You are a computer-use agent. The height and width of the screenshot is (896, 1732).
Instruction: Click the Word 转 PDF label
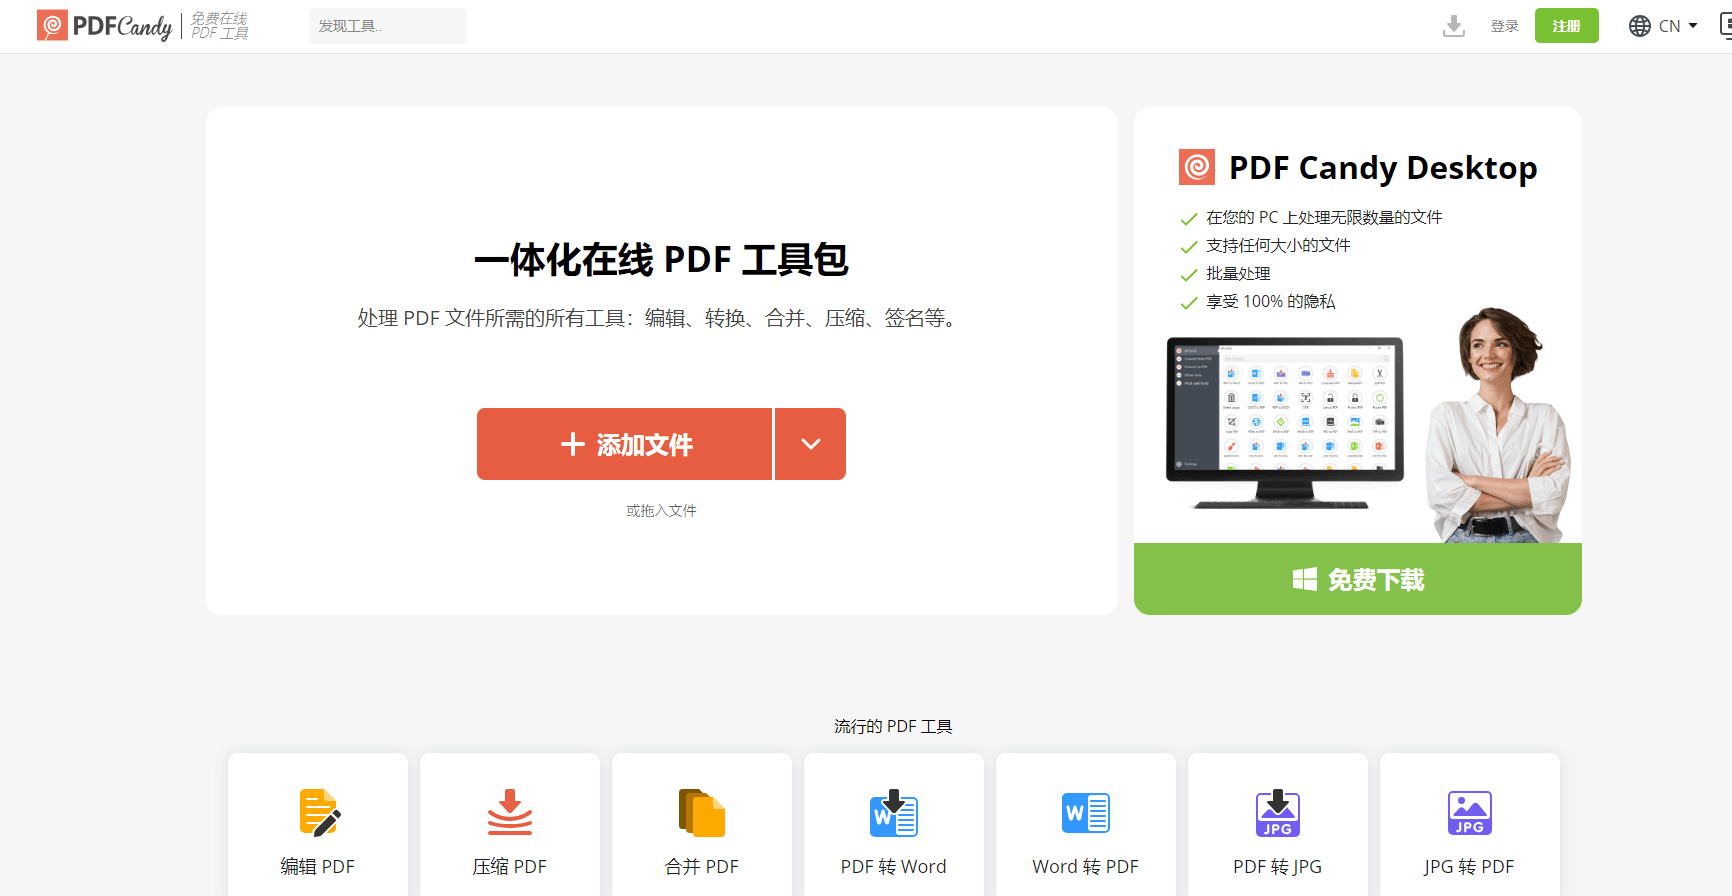coord(1086,867)
